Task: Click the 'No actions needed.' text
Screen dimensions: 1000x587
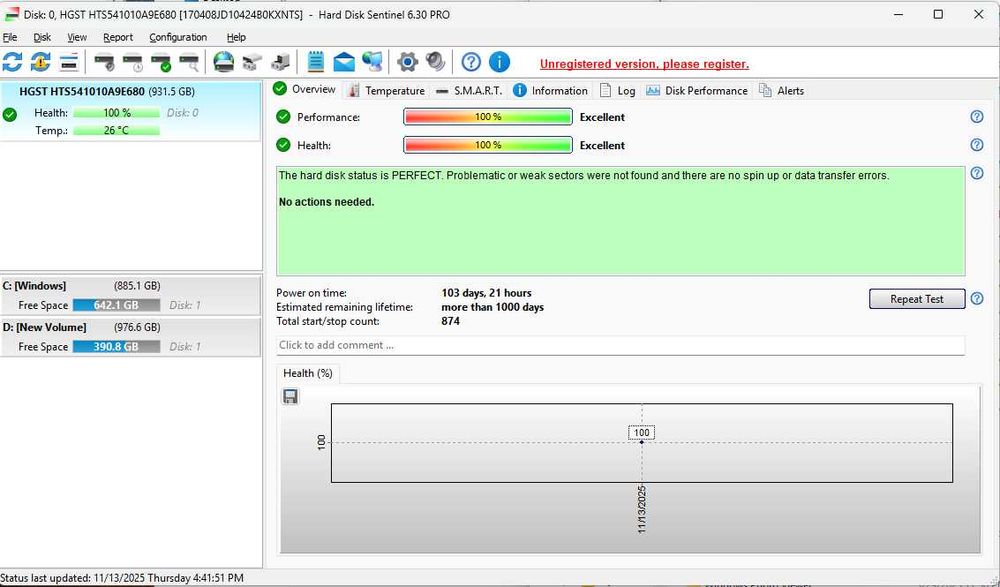Action: click(327, 202)
